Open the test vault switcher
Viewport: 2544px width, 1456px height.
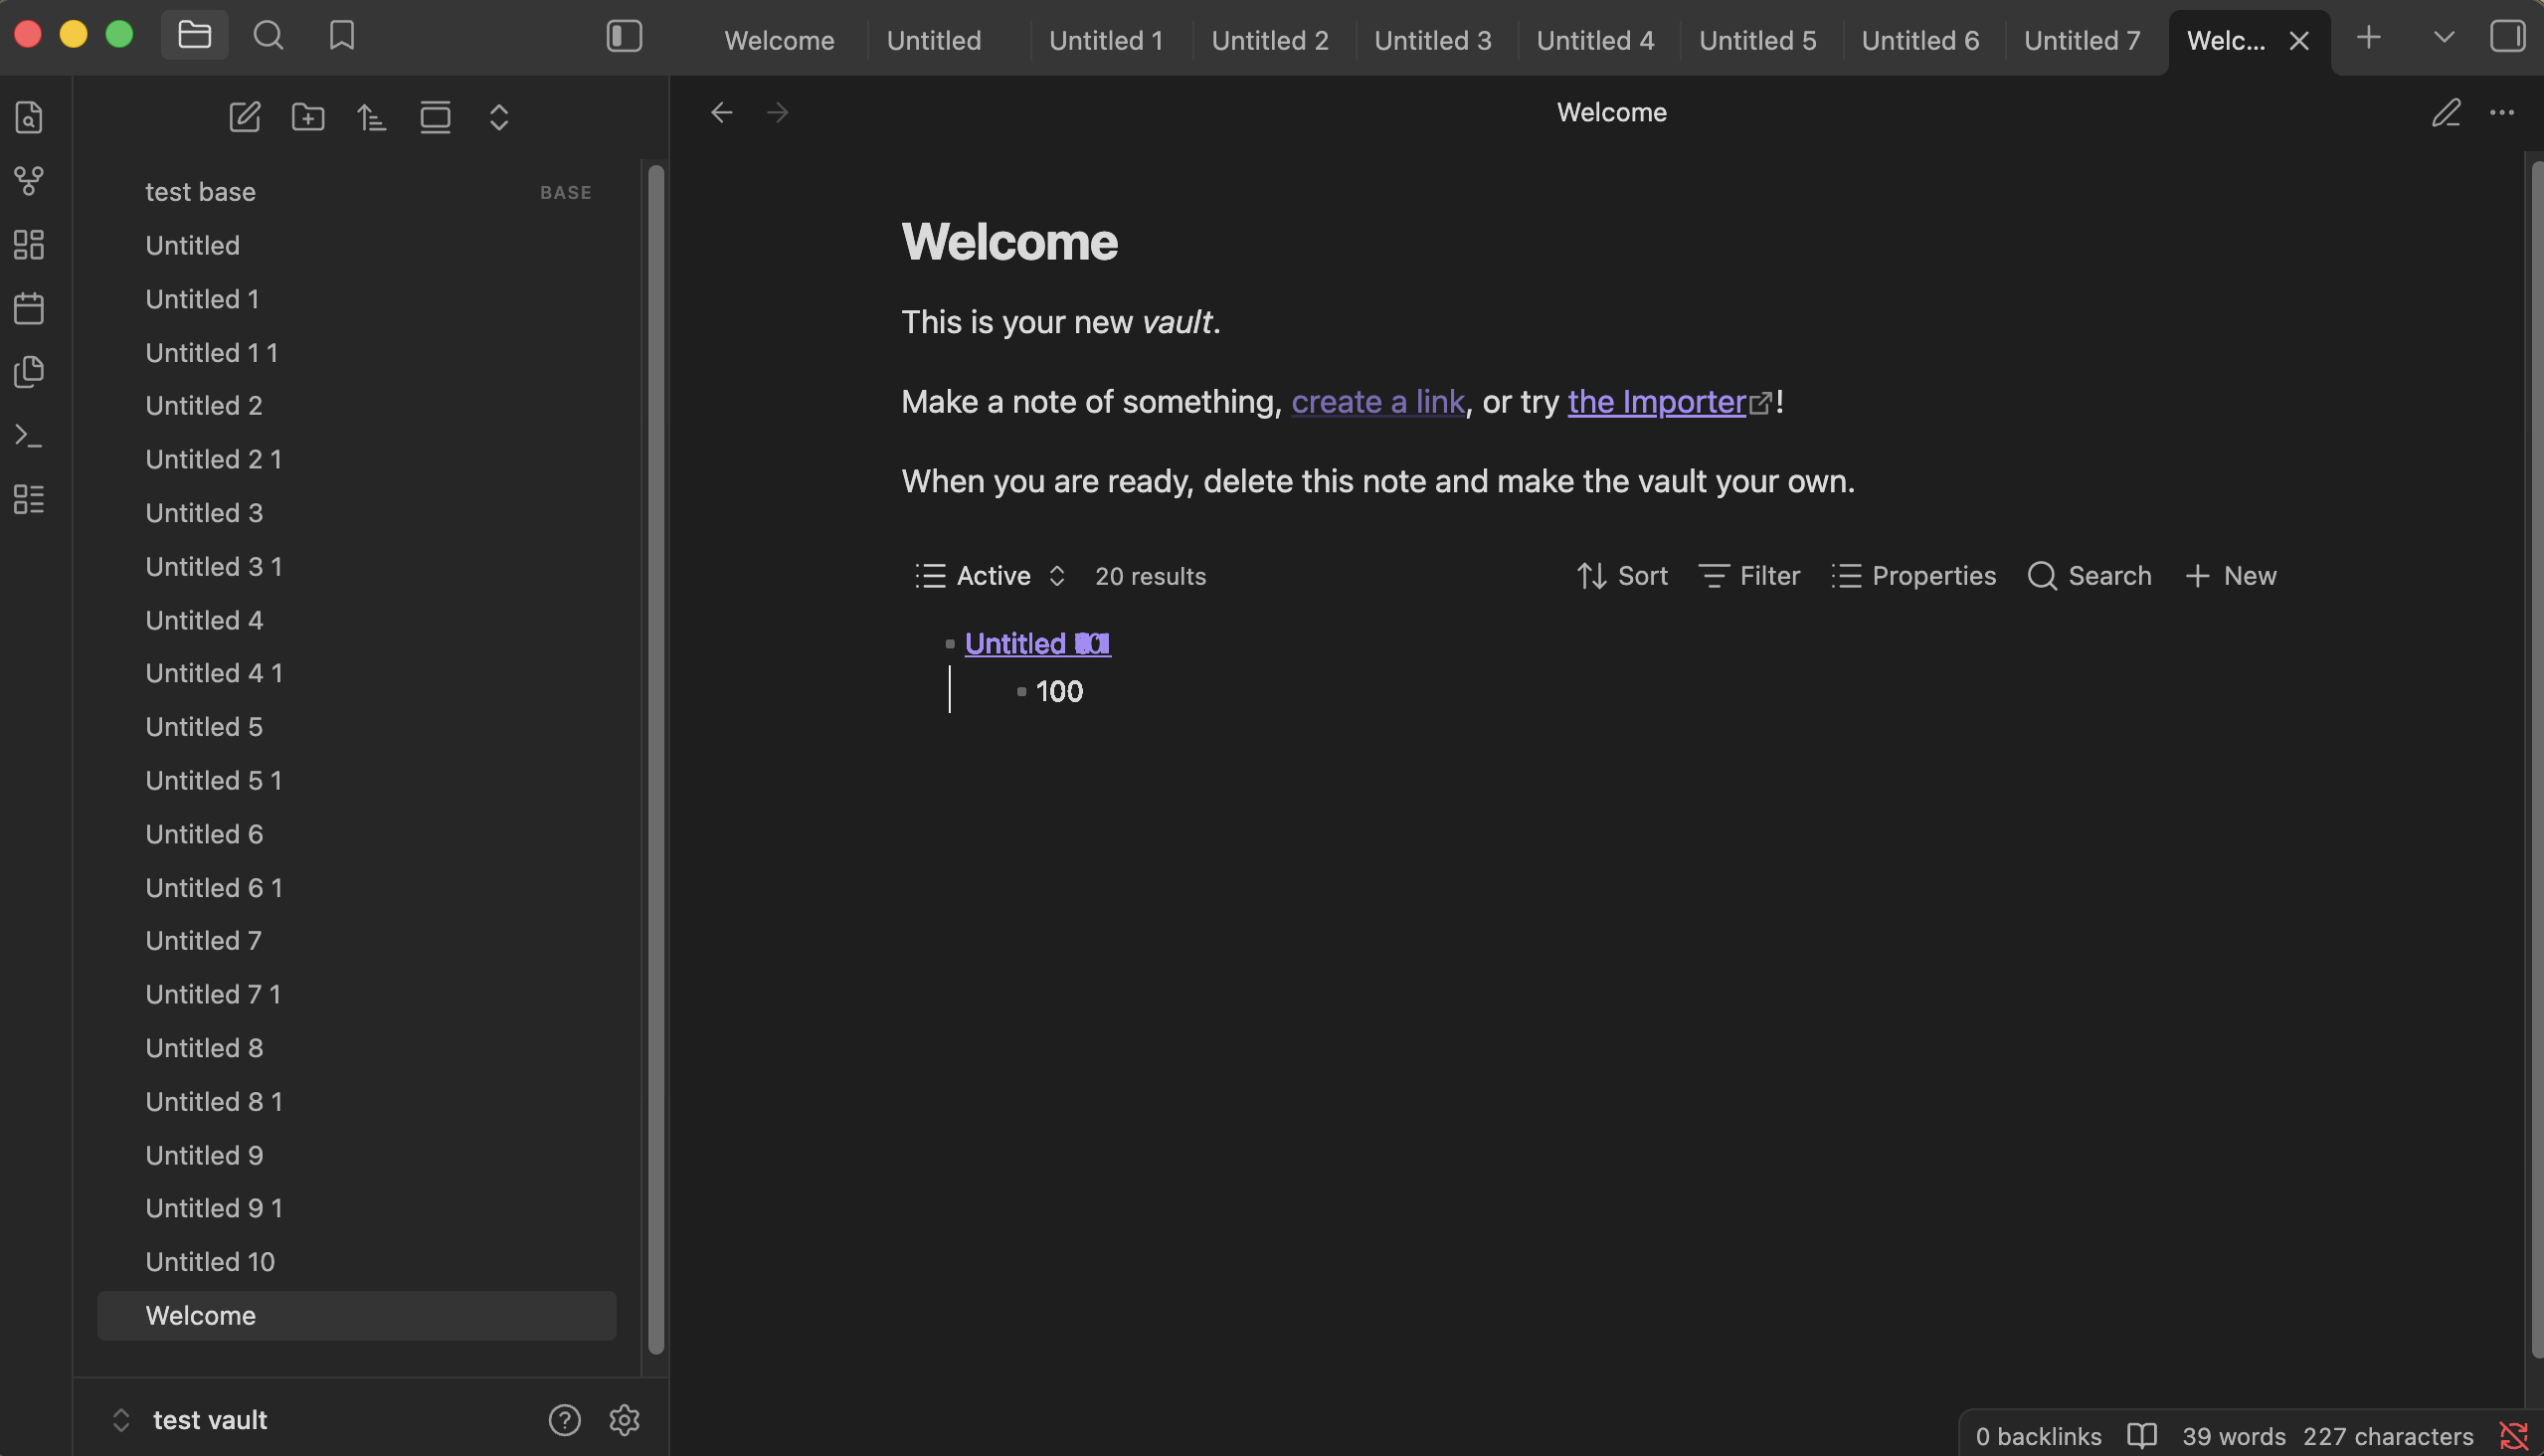click(190, 1420)
